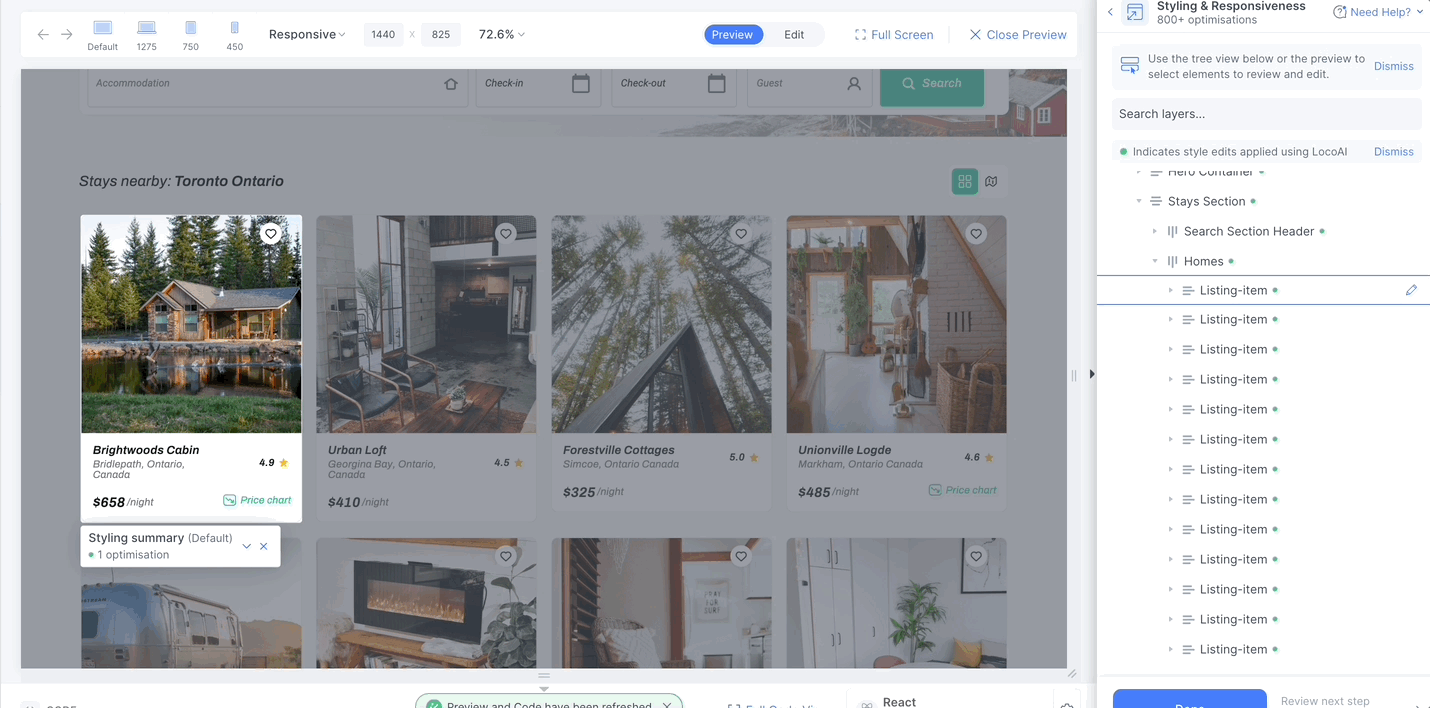The width and height of the screenshot is (1430, 708).
Task: Open the Check-out calendar icon
Action: tap(716, 84)
